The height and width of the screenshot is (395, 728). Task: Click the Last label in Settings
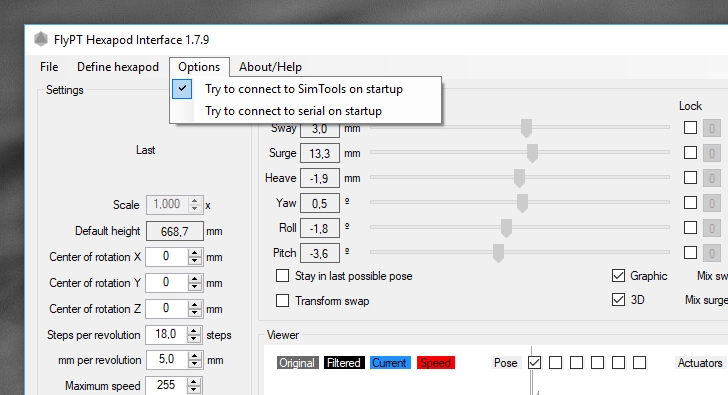click(x=145, y=150)
